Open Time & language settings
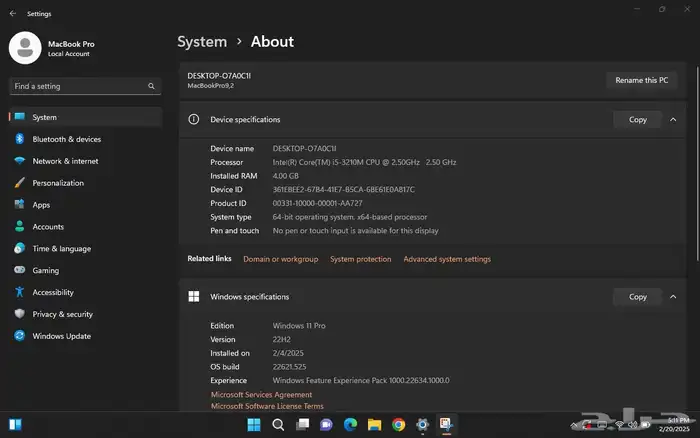The height and width of the screenshot is (438, 700). pos(61,249)
